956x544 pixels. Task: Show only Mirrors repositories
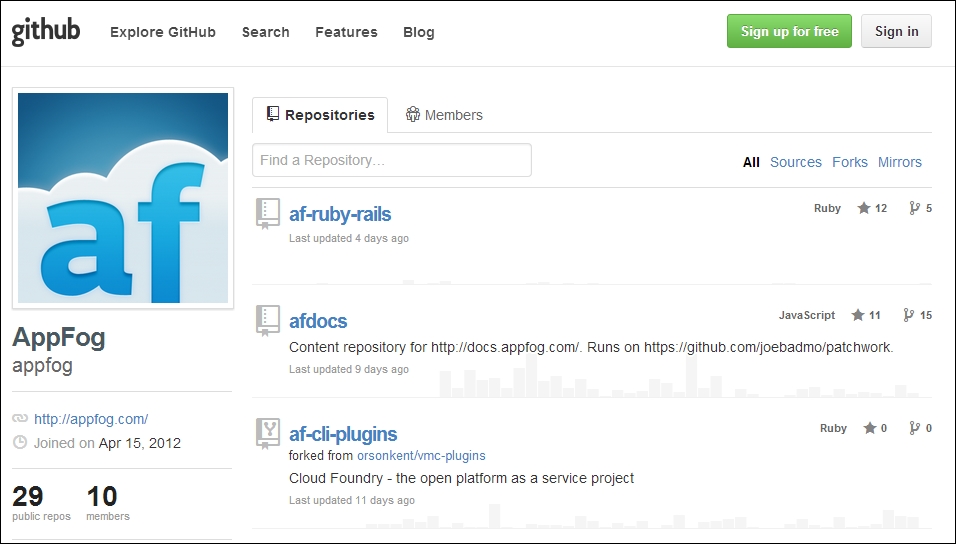[899, 162]
